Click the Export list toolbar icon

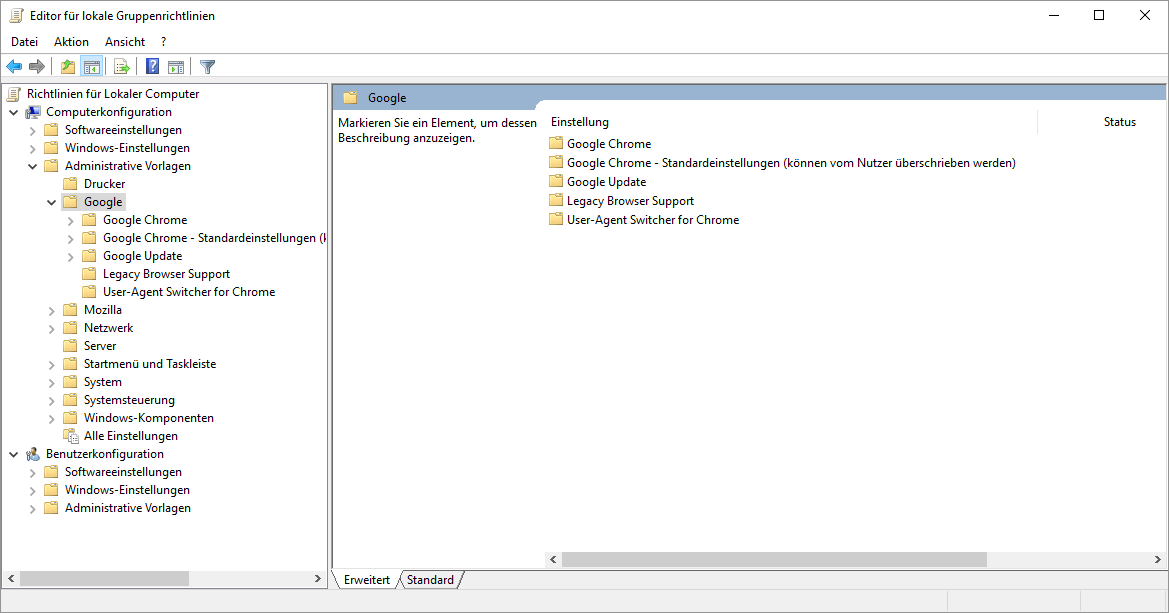point(122,67)
